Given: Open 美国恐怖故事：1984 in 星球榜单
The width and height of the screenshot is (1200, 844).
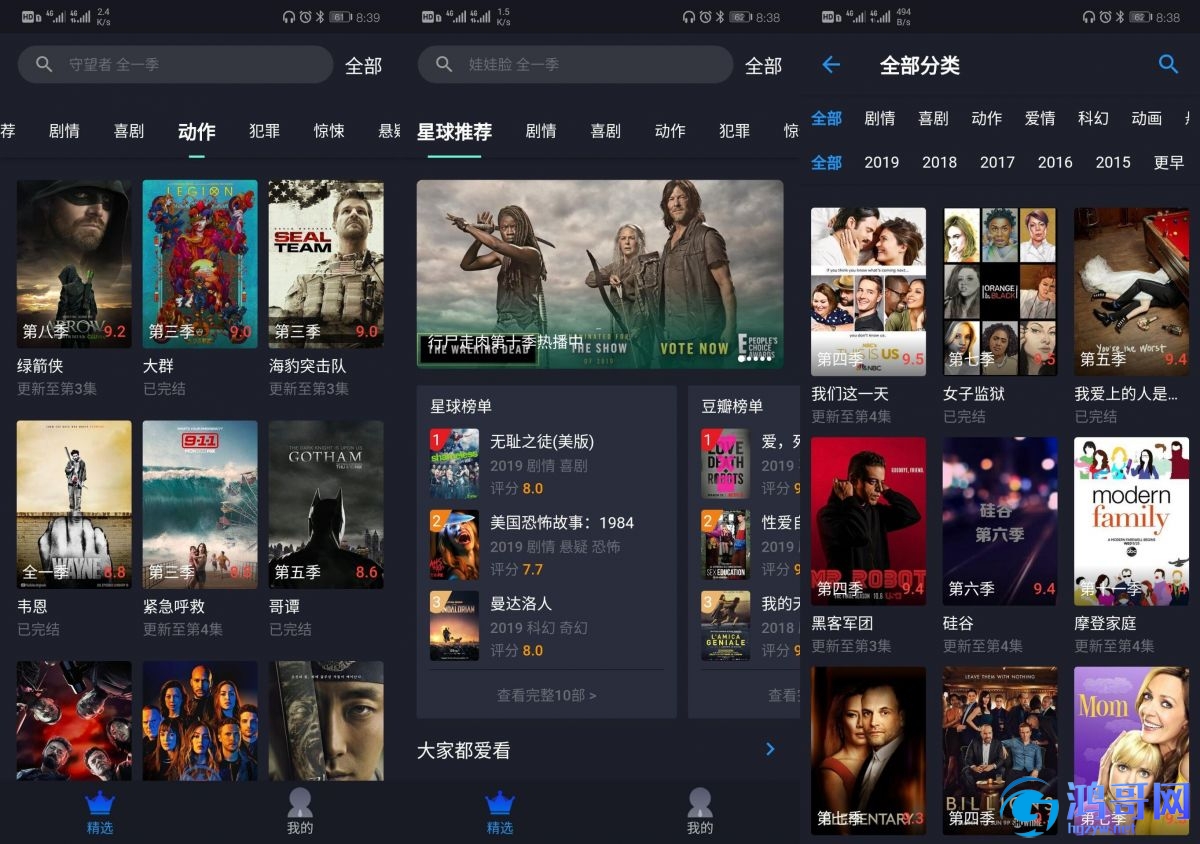Looking at the screenshot, I should click(x=546, y=545).
